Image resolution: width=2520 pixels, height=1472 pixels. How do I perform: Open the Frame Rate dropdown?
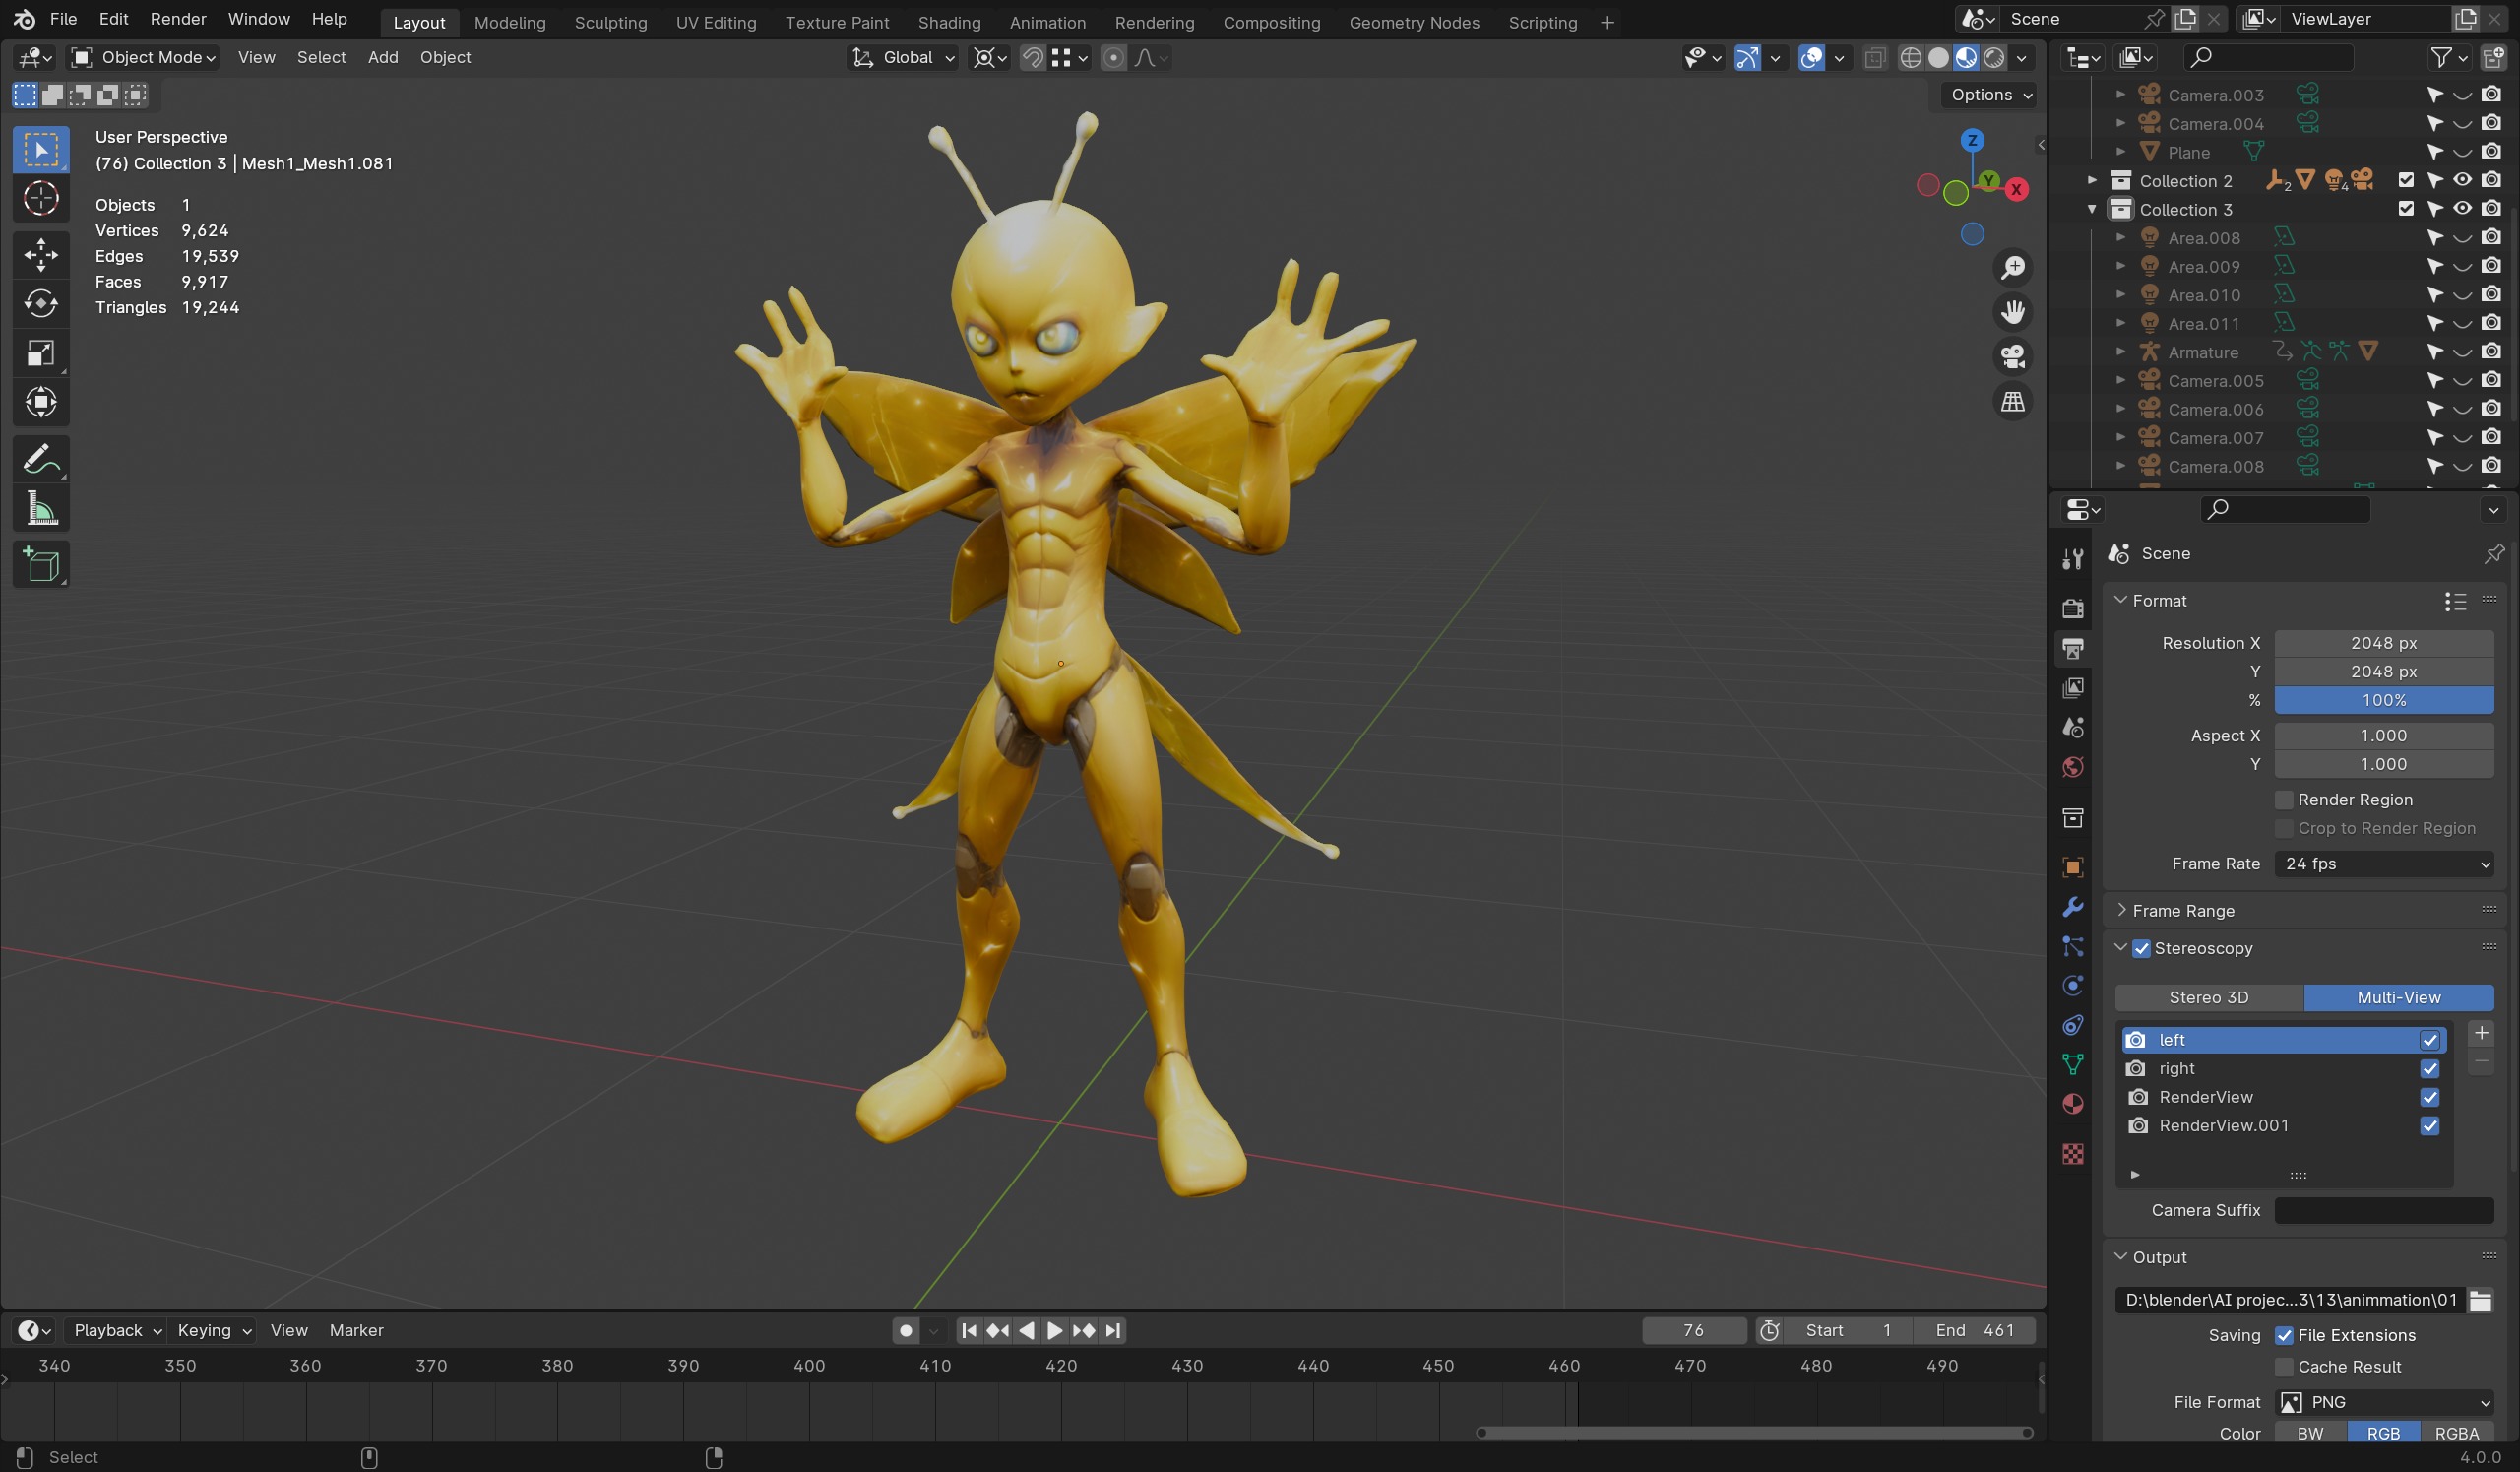click(2383, 863)
